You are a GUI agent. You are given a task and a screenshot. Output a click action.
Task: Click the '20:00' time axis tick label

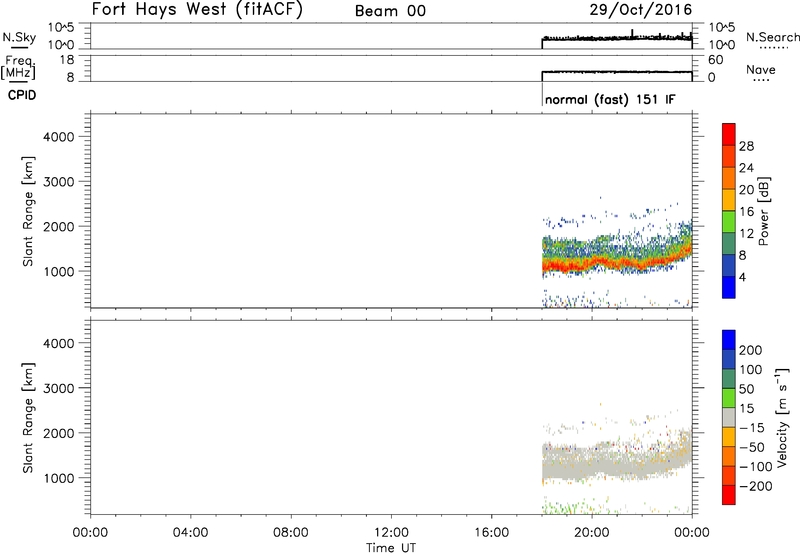[x=592, y=533]
